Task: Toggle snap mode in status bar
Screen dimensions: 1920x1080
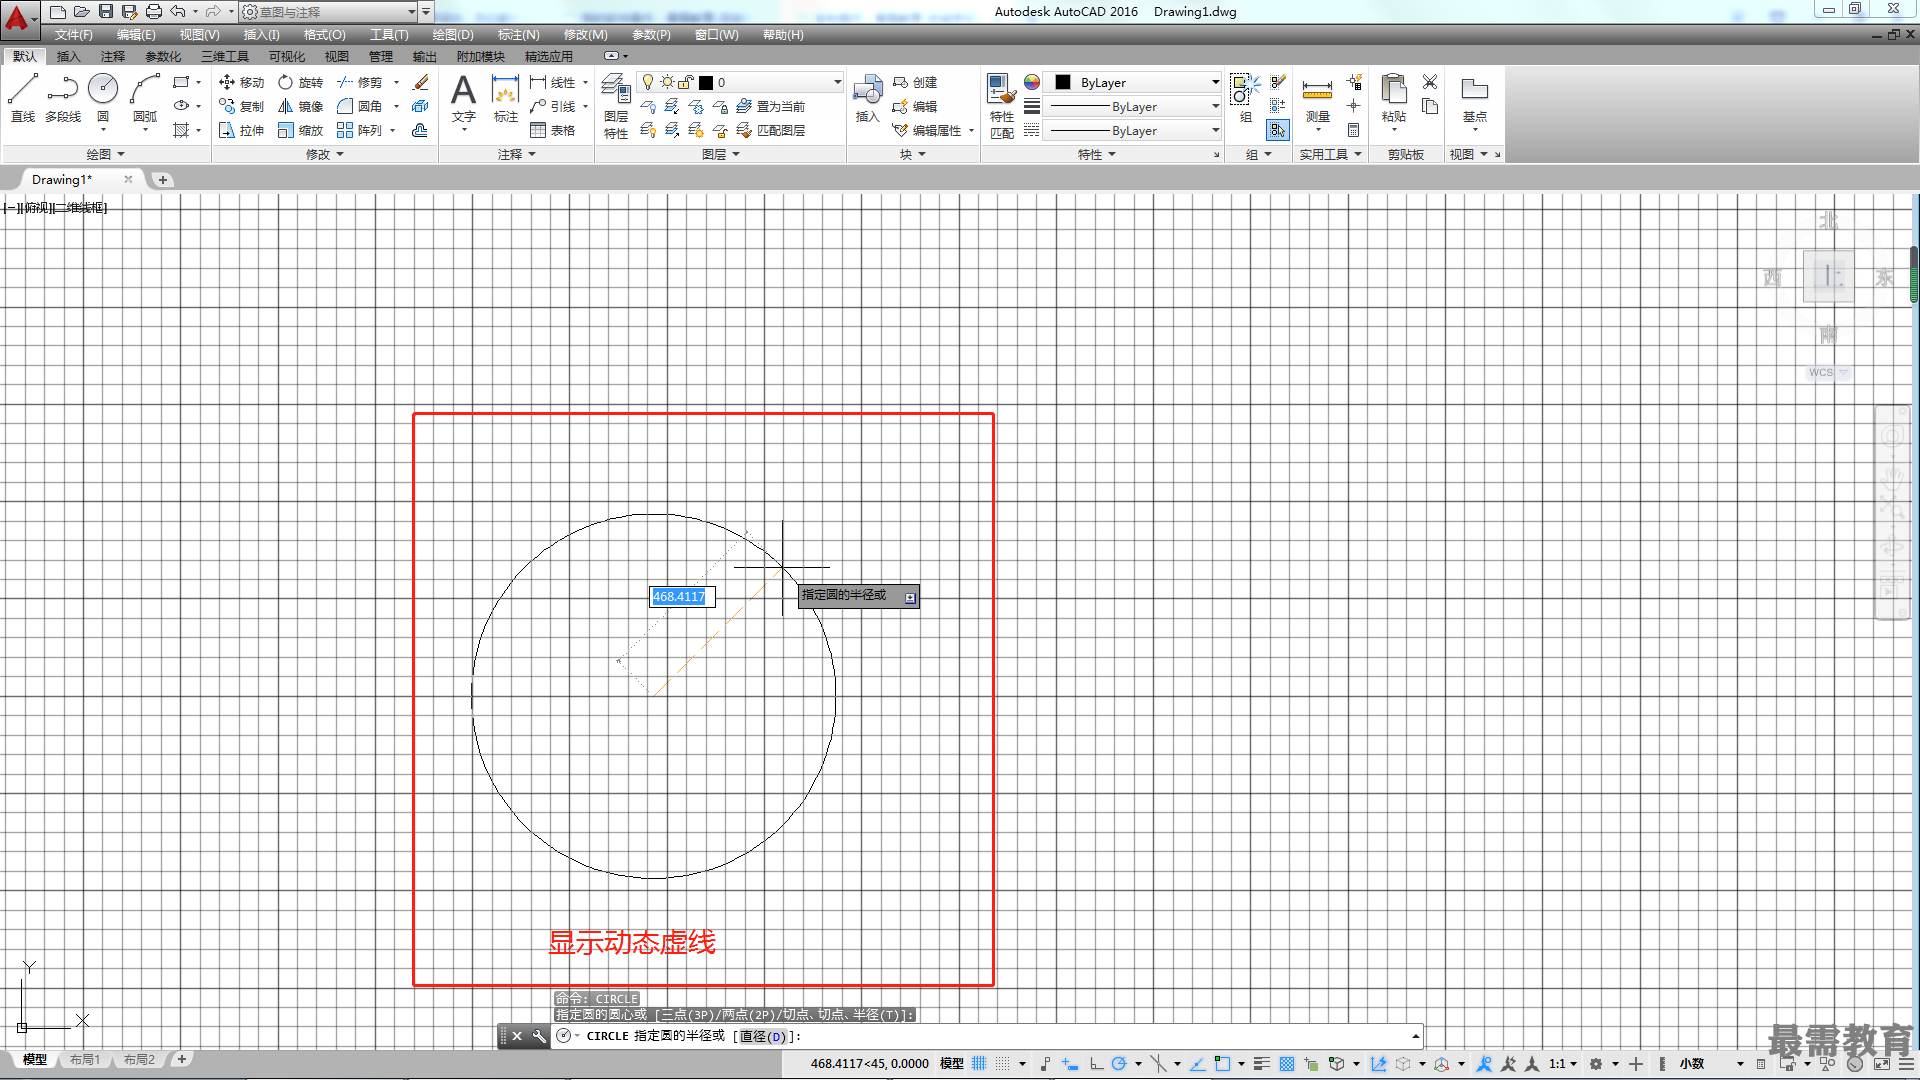Action: tap(1003, 1064)
